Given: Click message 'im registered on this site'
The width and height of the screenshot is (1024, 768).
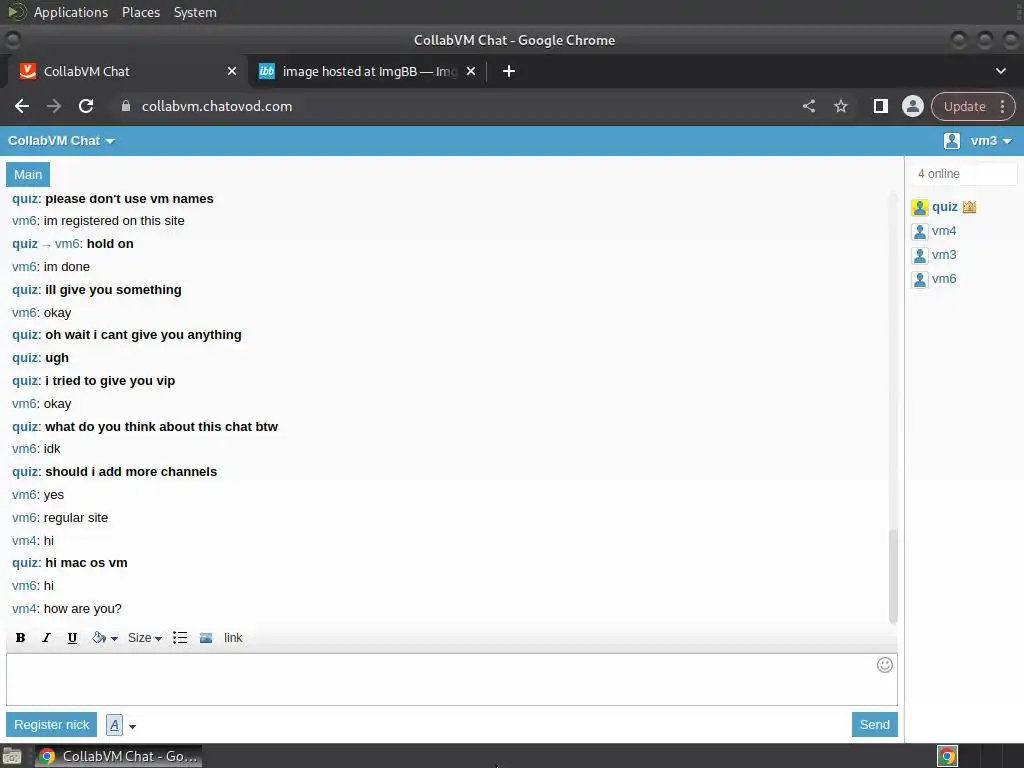Looking at the screenshot, I should (114, 221).
